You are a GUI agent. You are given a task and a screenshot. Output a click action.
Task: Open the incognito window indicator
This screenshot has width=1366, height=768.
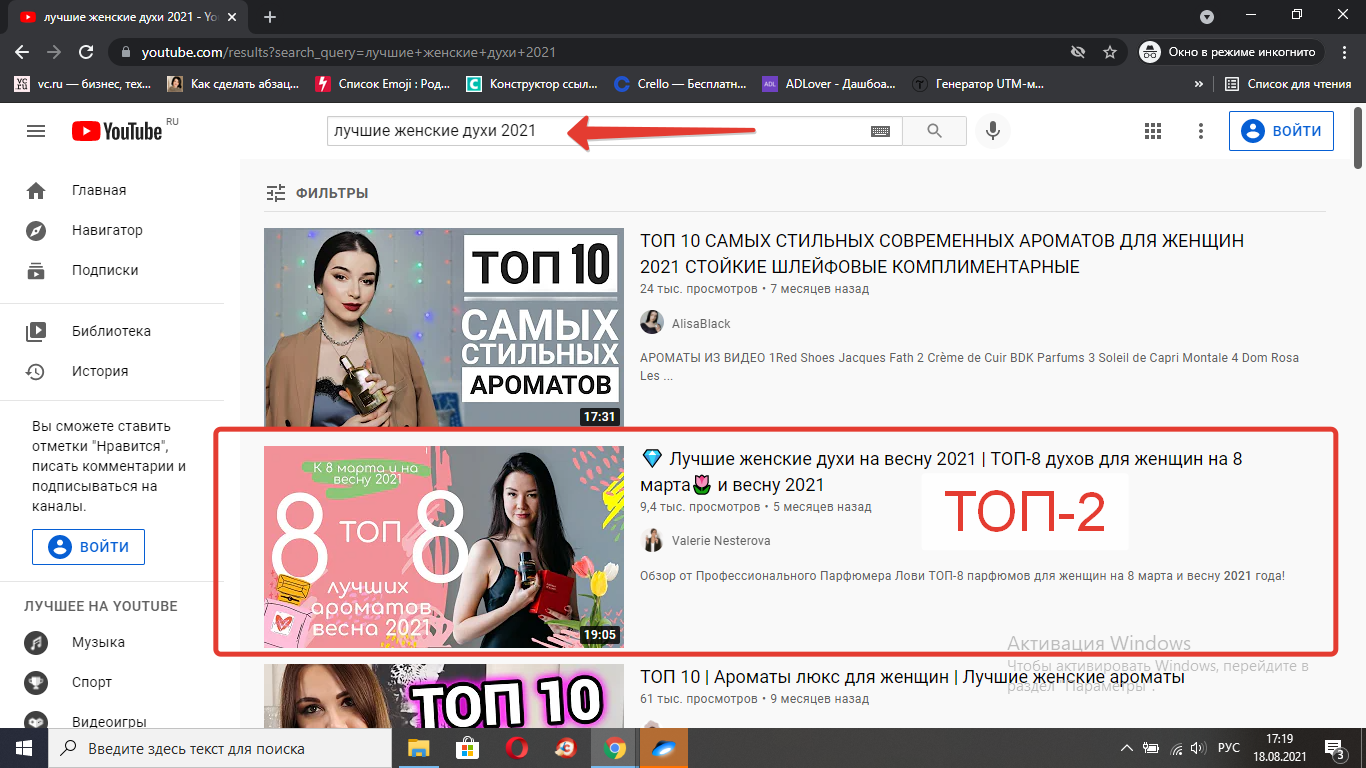tap(1231, 52)
